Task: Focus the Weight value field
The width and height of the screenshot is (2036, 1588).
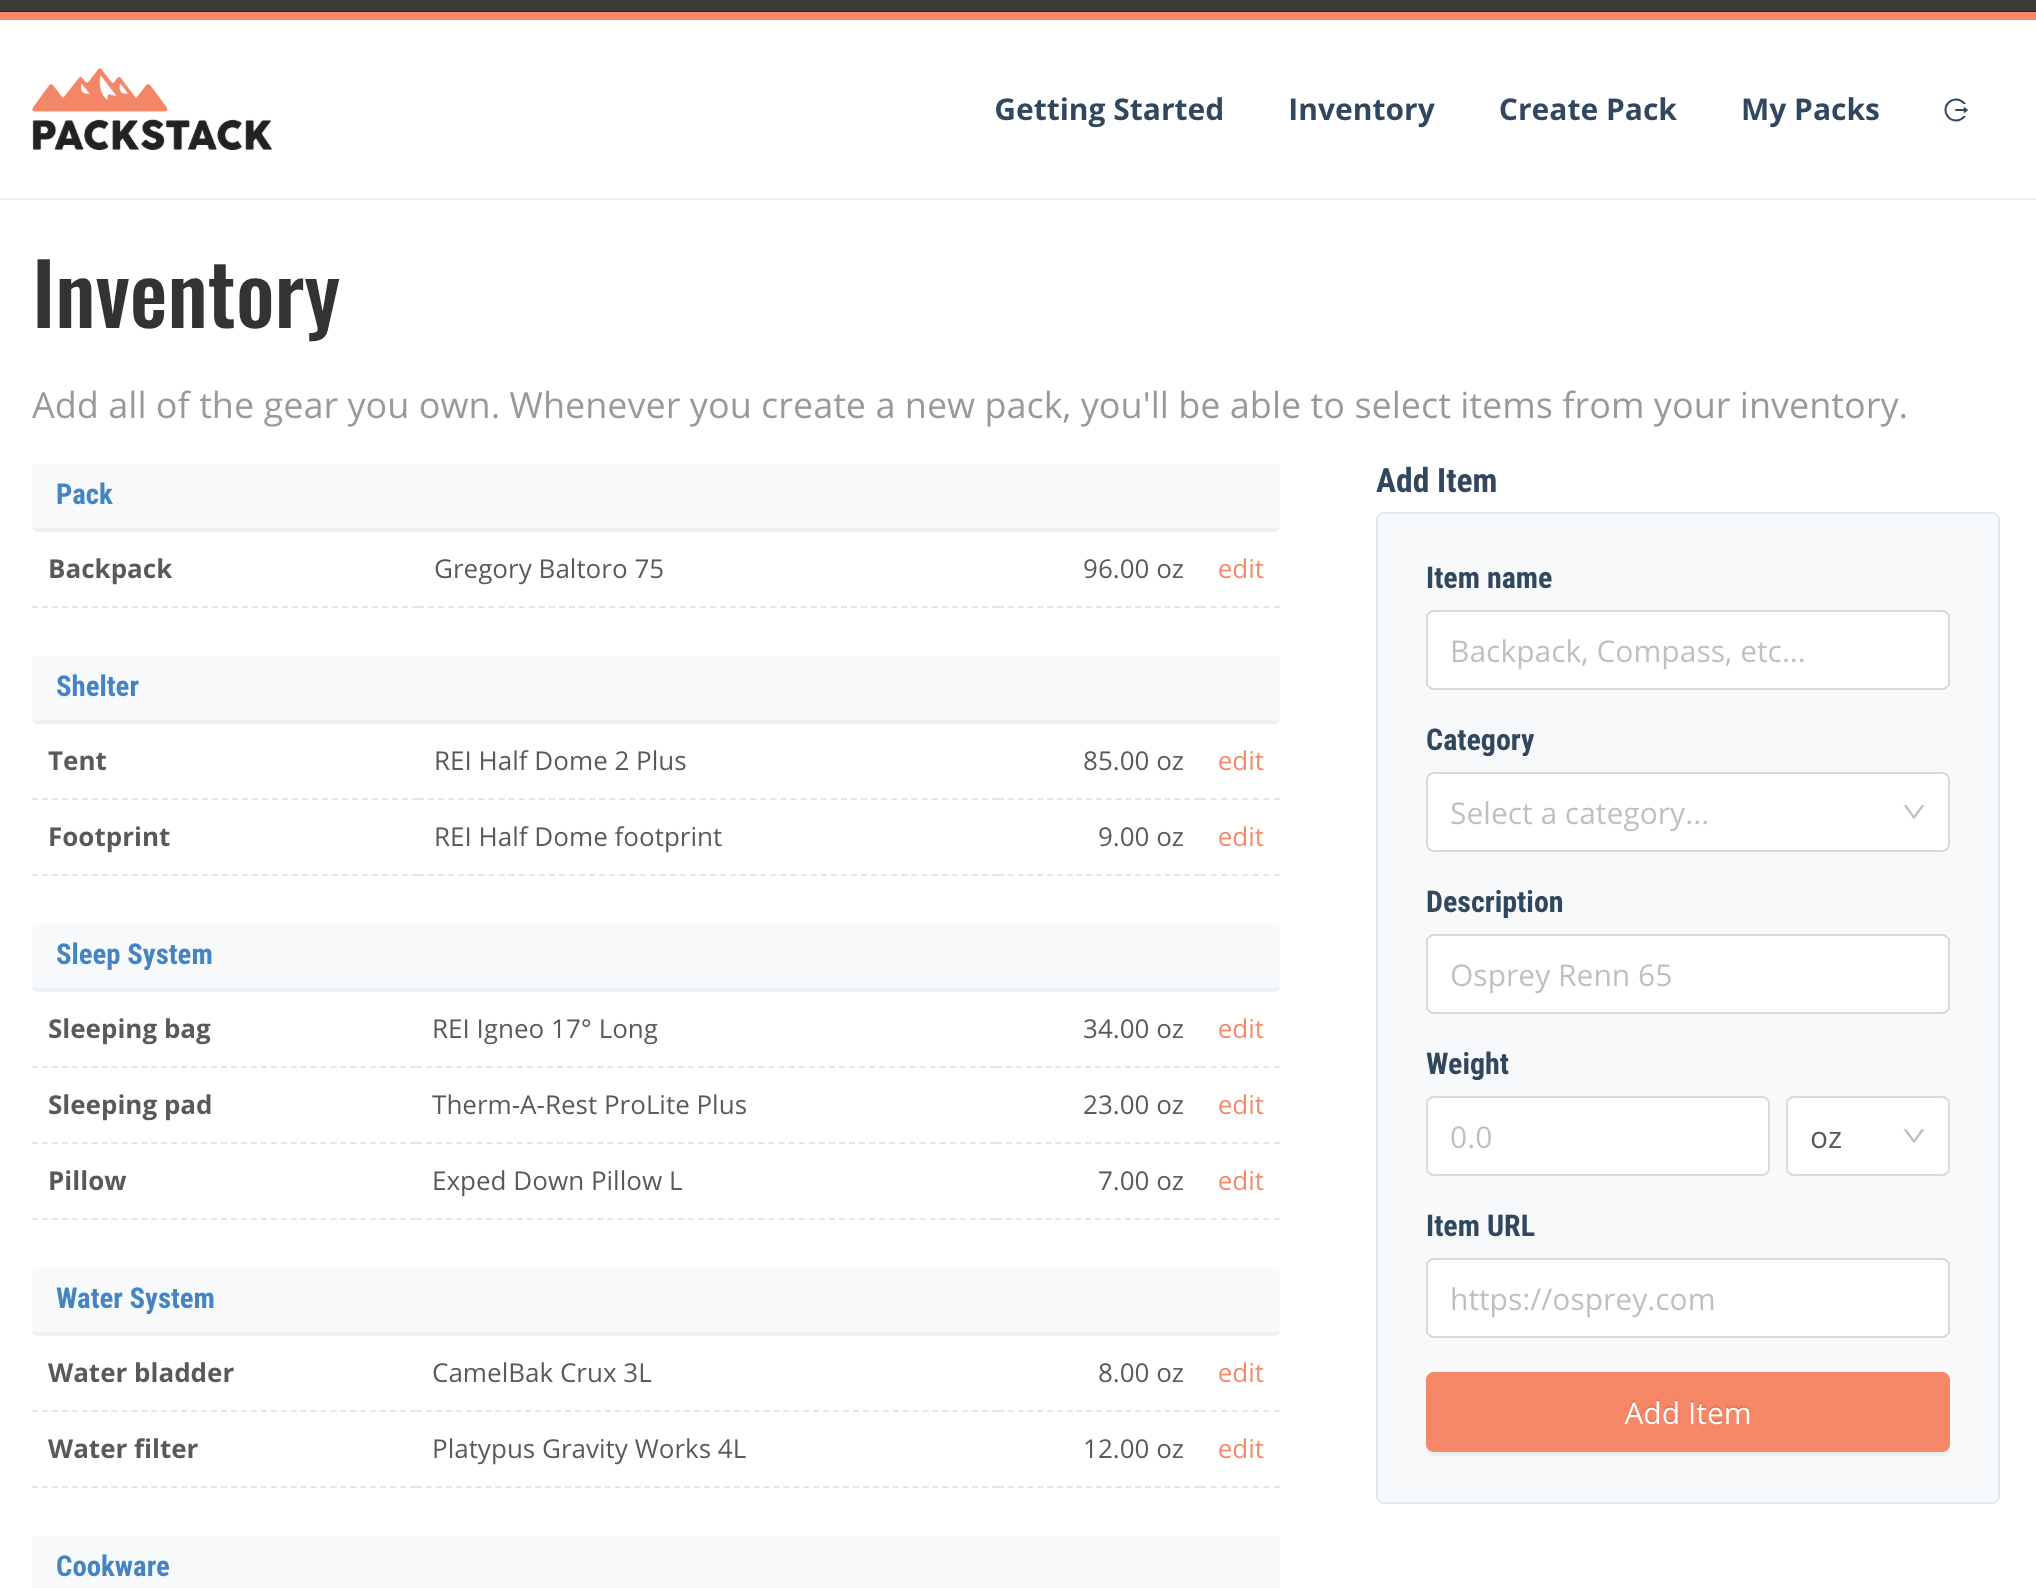Action: tap(1597, 1136)
